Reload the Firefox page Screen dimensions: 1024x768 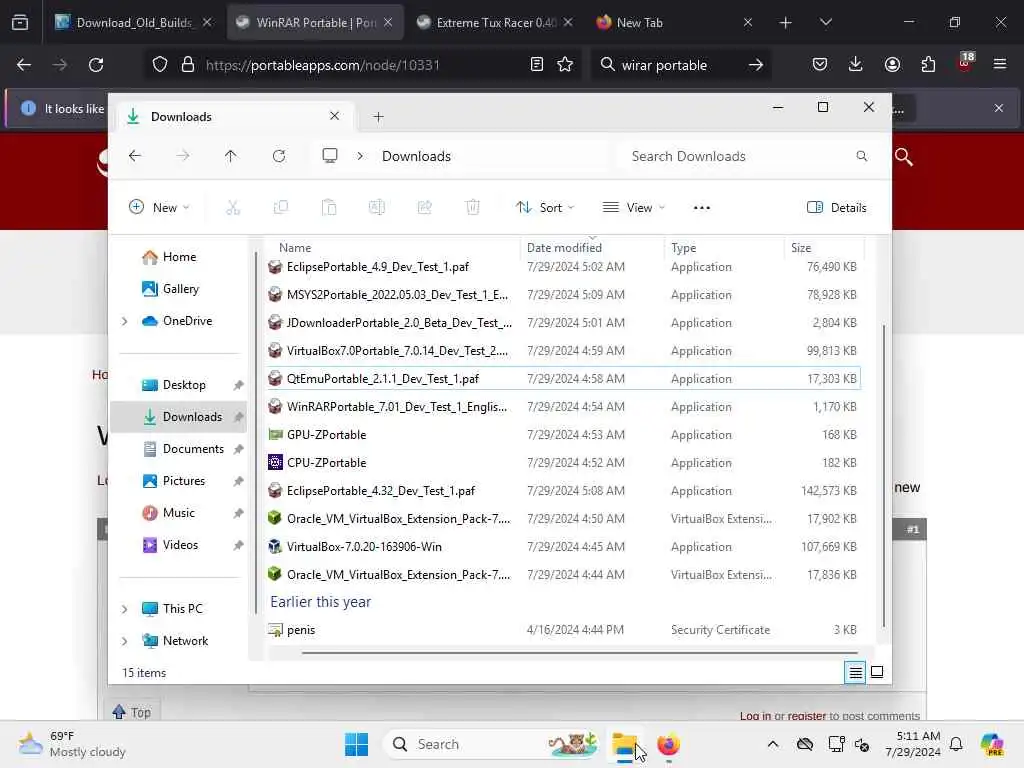click(x=96, y=65)
